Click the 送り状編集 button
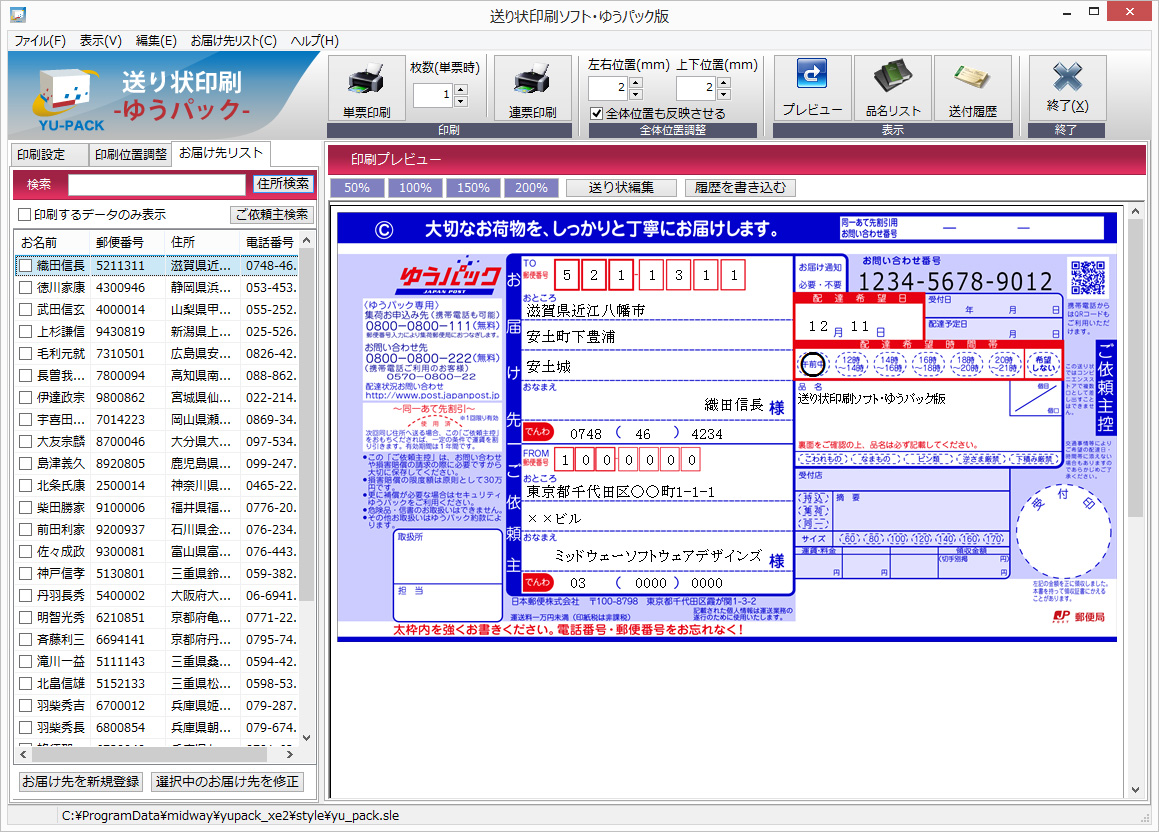Viewport: 1159px width, 832px height. click(x=621, y=188)
